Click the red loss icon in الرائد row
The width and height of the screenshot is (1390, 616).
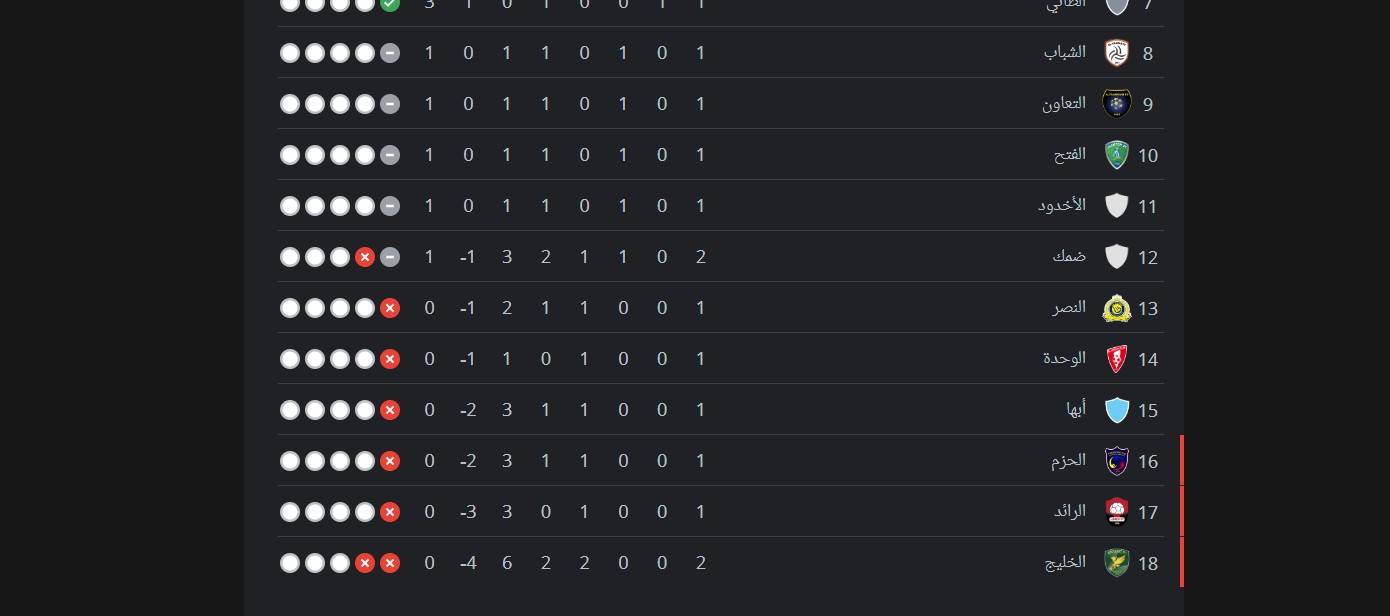pos(390,512)
